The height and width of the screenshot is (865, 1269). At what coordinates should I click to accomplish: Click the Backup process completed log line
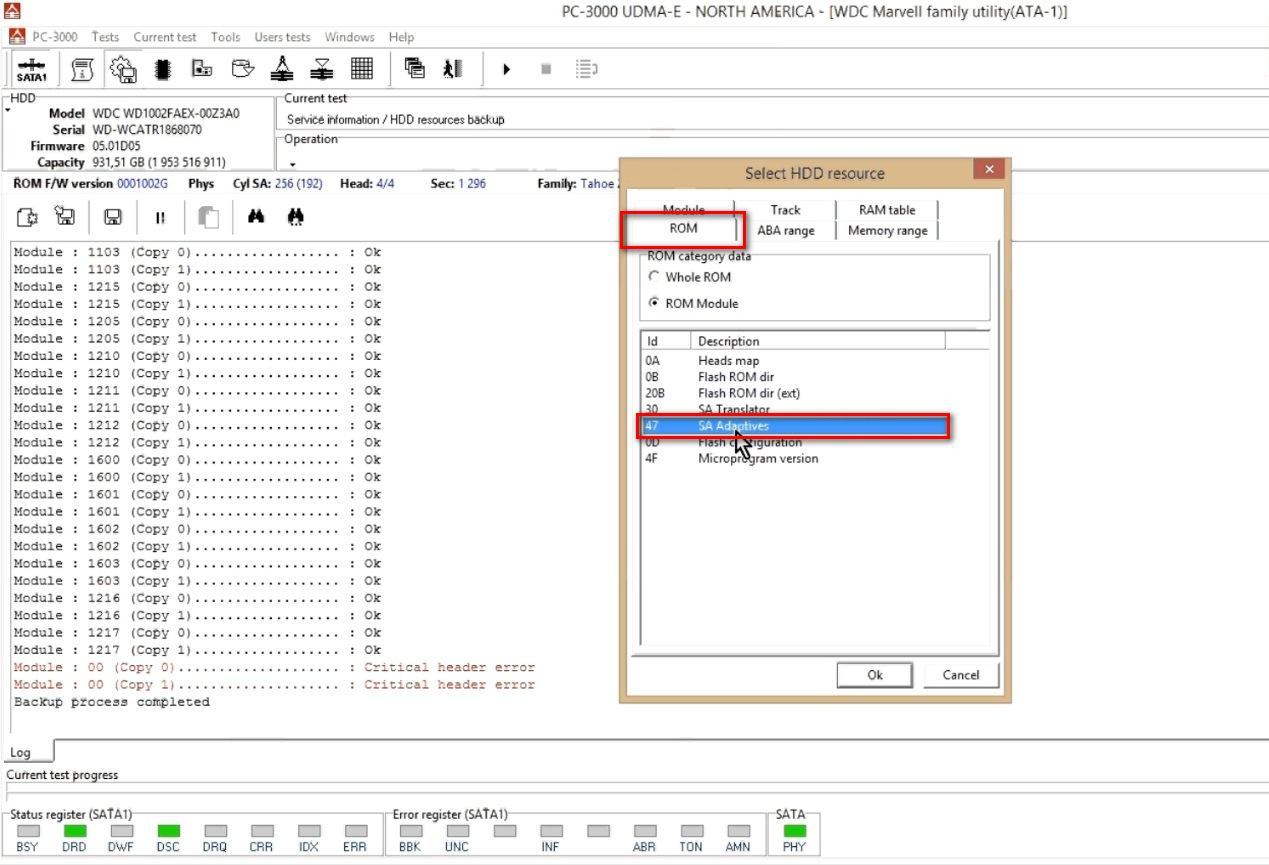(112, 702)
